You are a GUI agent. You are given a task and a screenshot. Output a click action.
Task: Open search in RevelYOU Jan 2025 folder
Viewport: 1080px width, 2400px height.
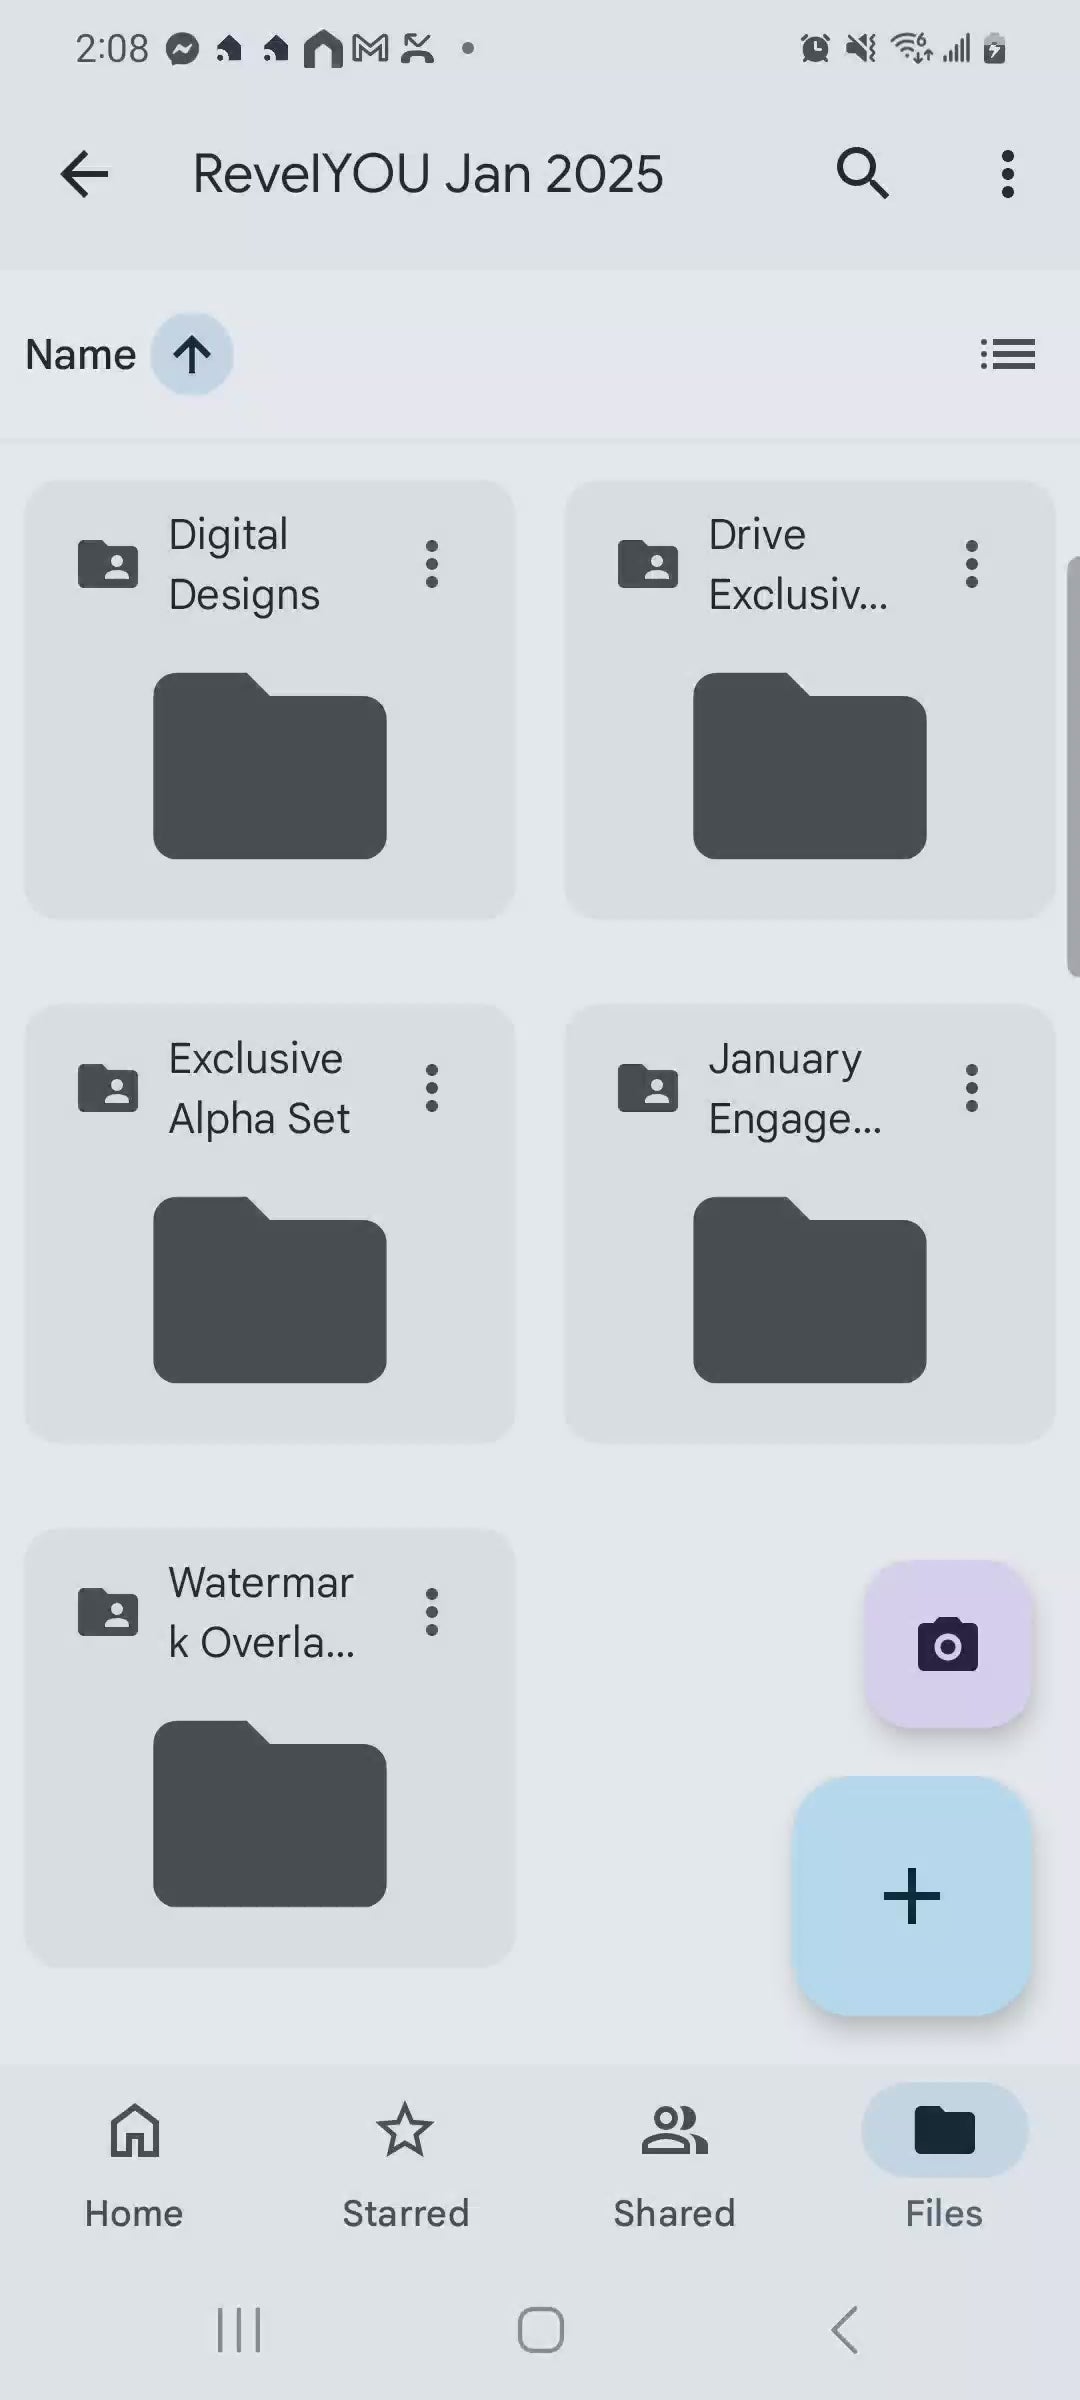(x=862, y=174)
